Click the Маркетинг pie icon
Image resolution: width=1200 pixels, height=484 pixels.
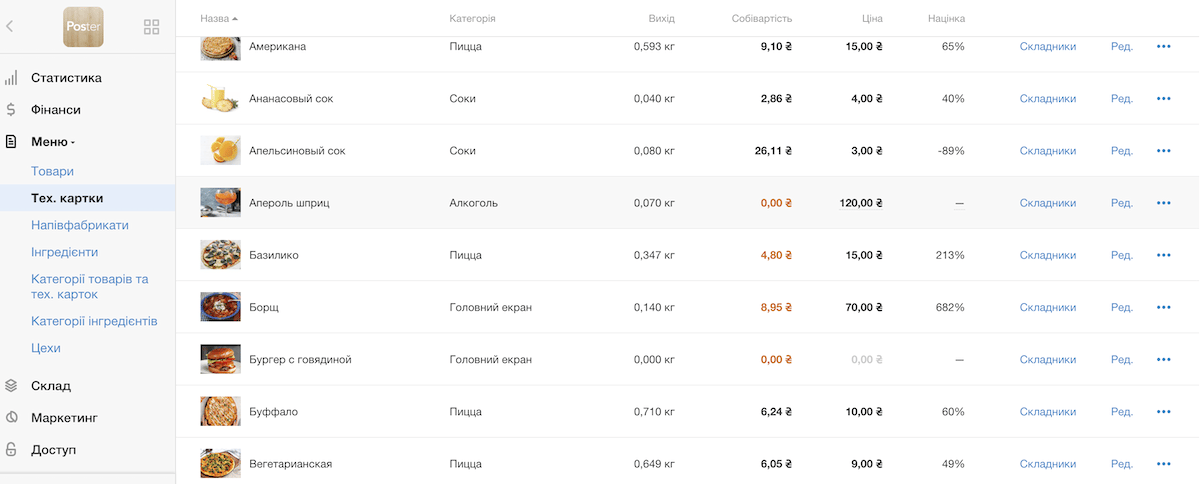coord(11,418)
